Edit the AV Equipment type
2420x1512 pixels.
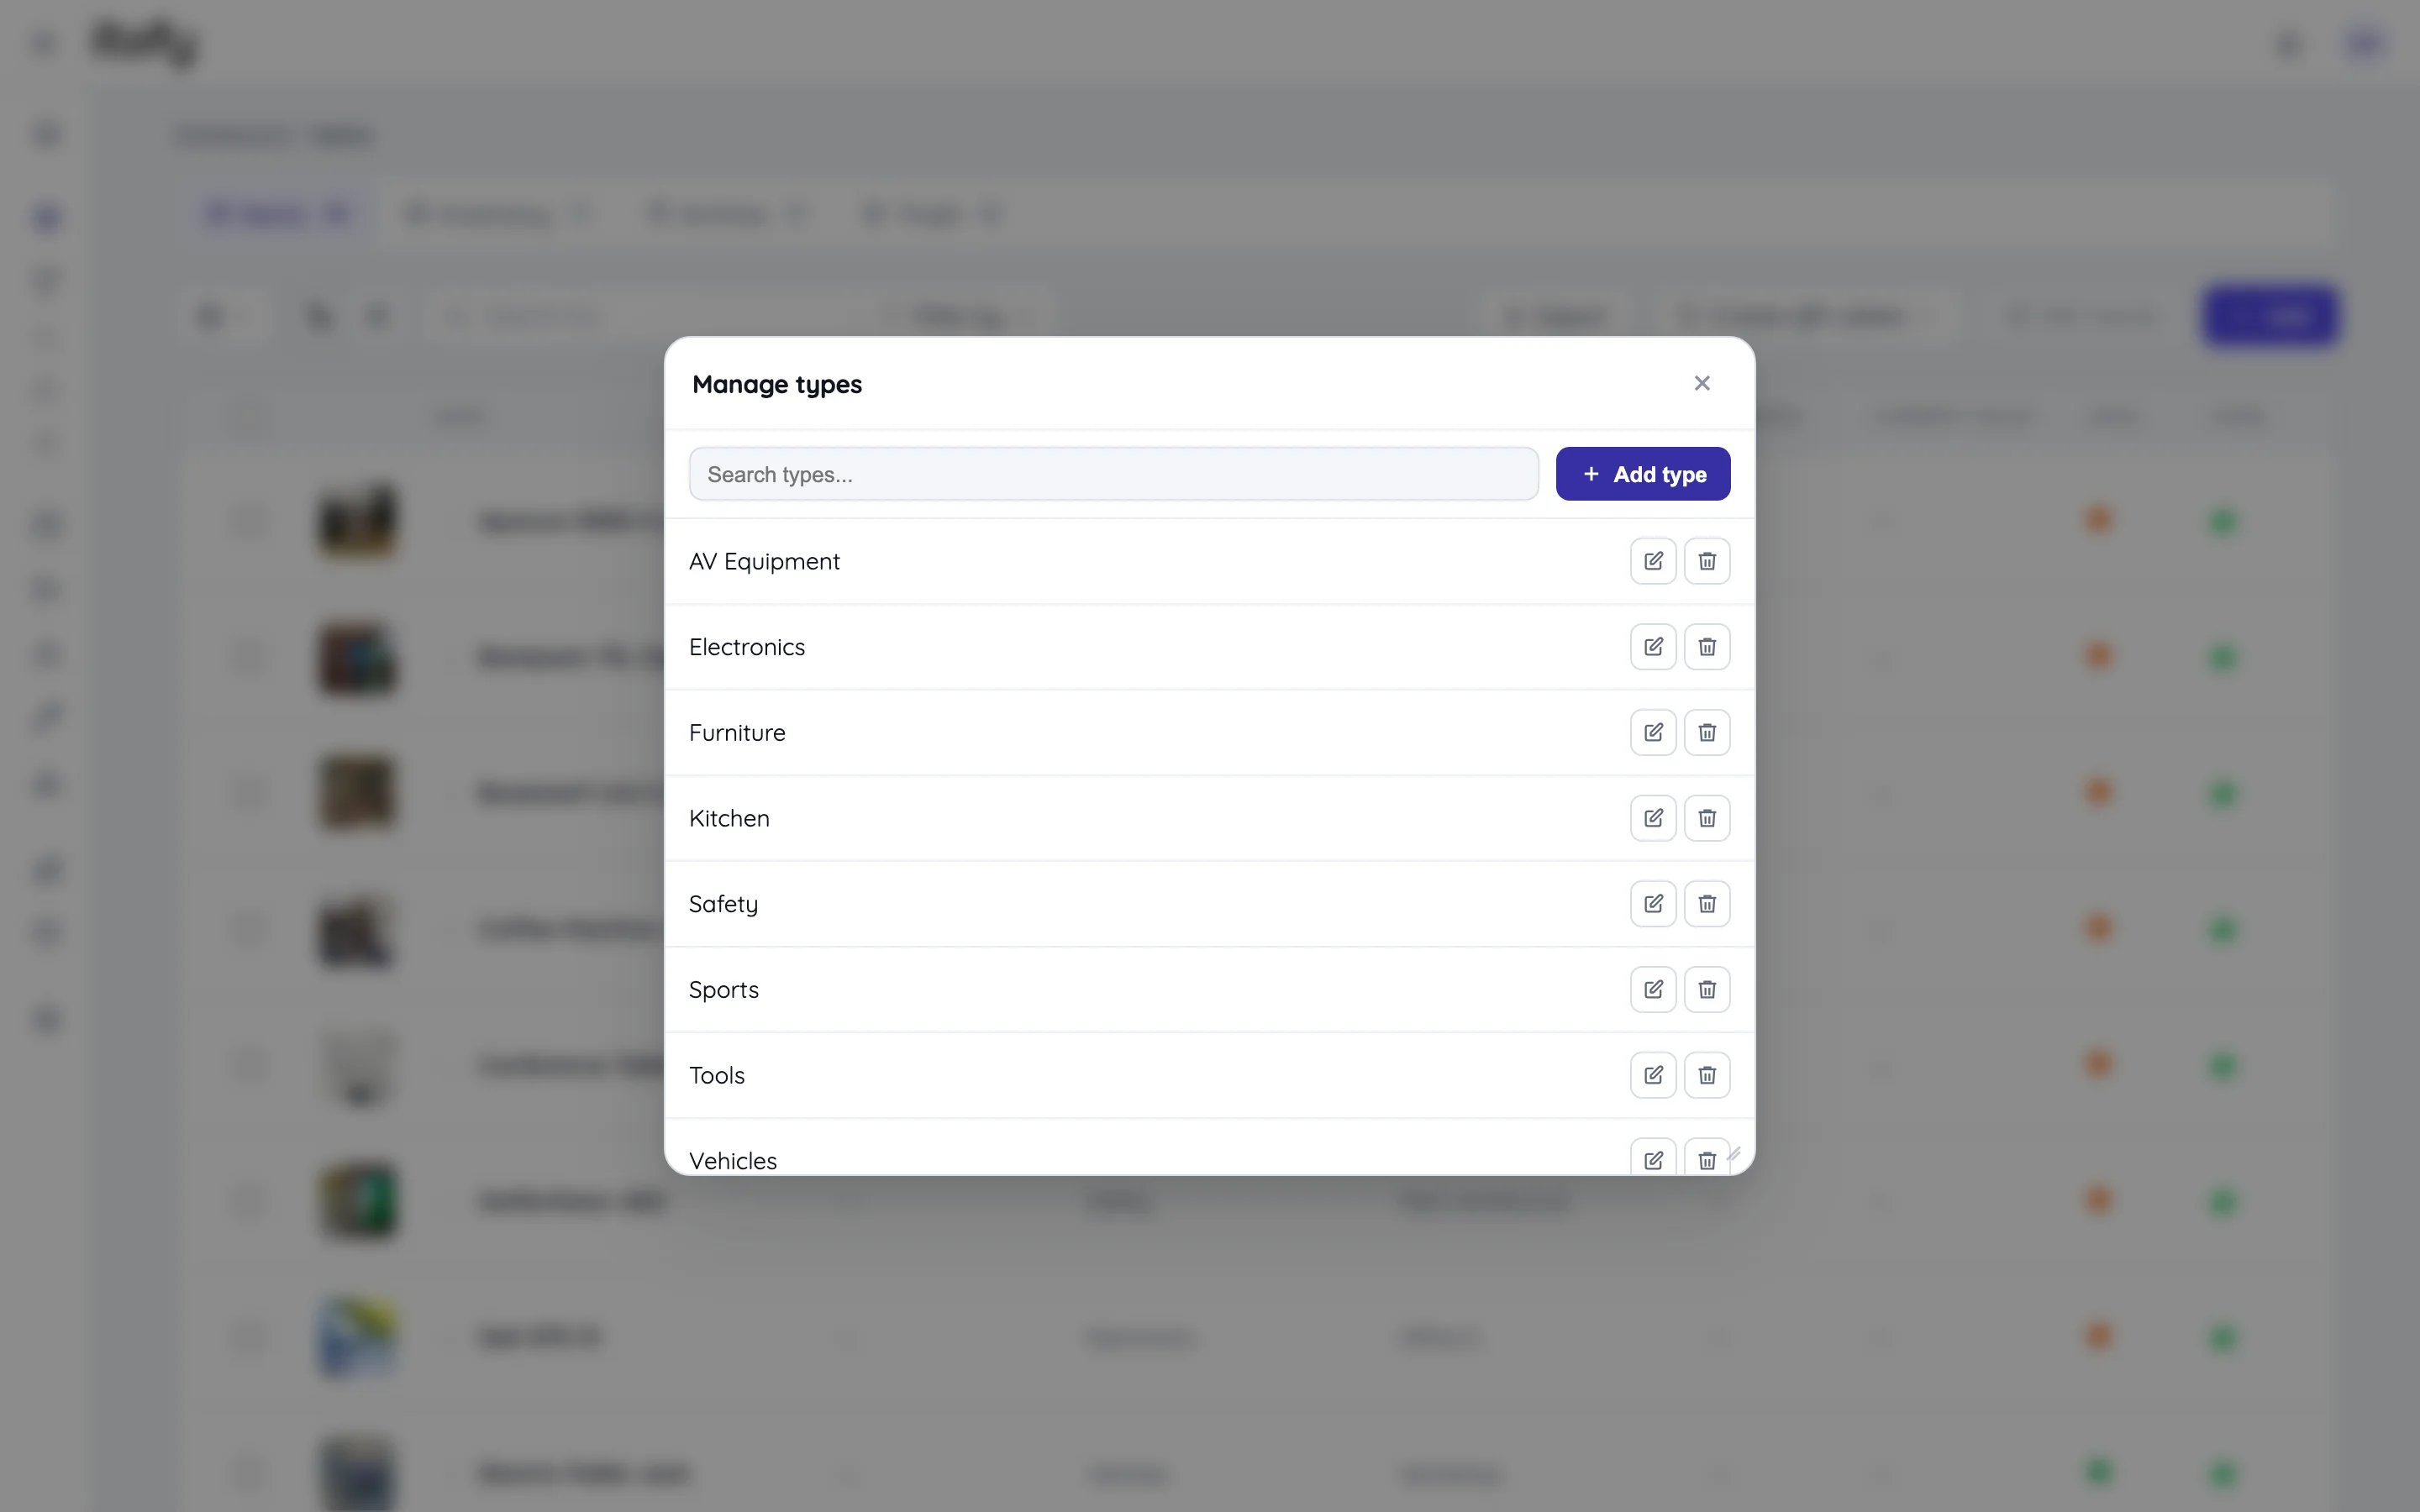coord(1653,561)
